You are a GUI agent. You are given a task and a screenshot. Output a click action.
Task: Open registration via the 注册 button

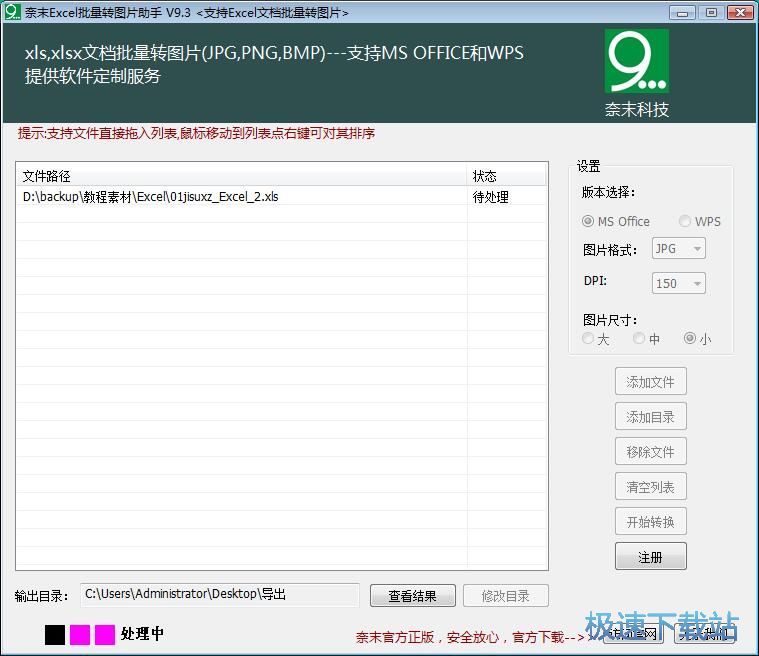pos(650,556)
